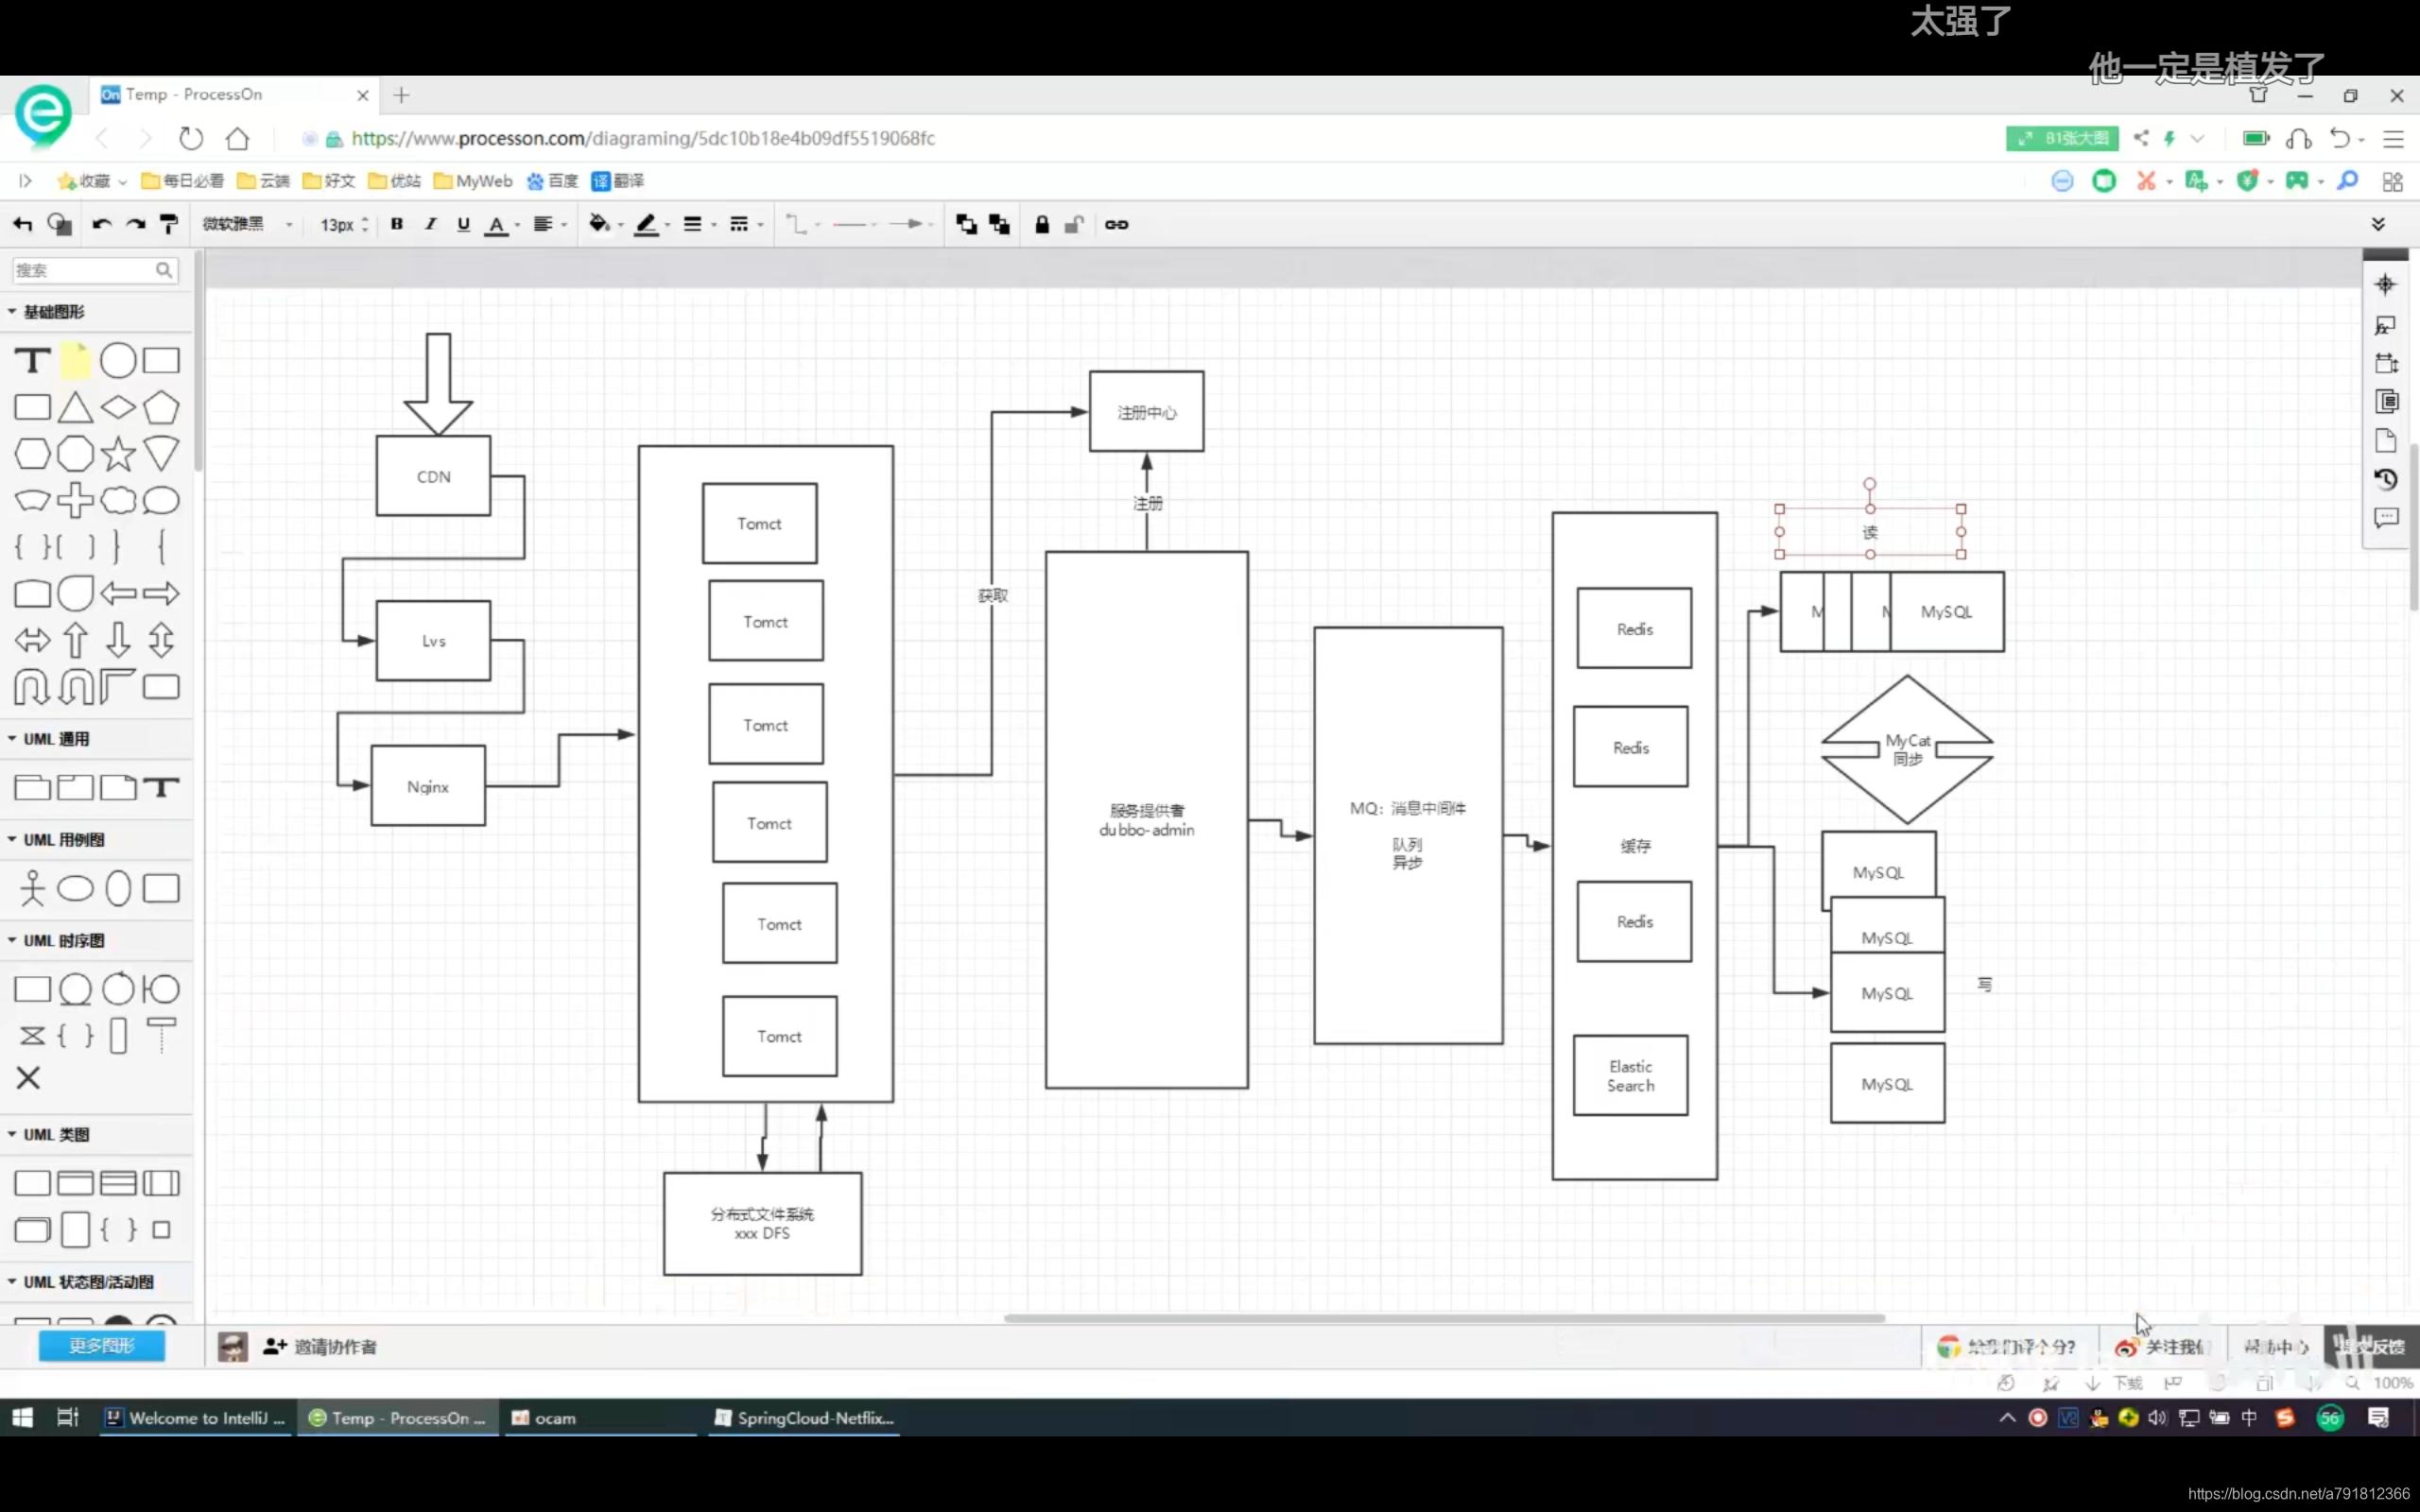
Task: Select the pentagon shape
Action: (161, 407)
